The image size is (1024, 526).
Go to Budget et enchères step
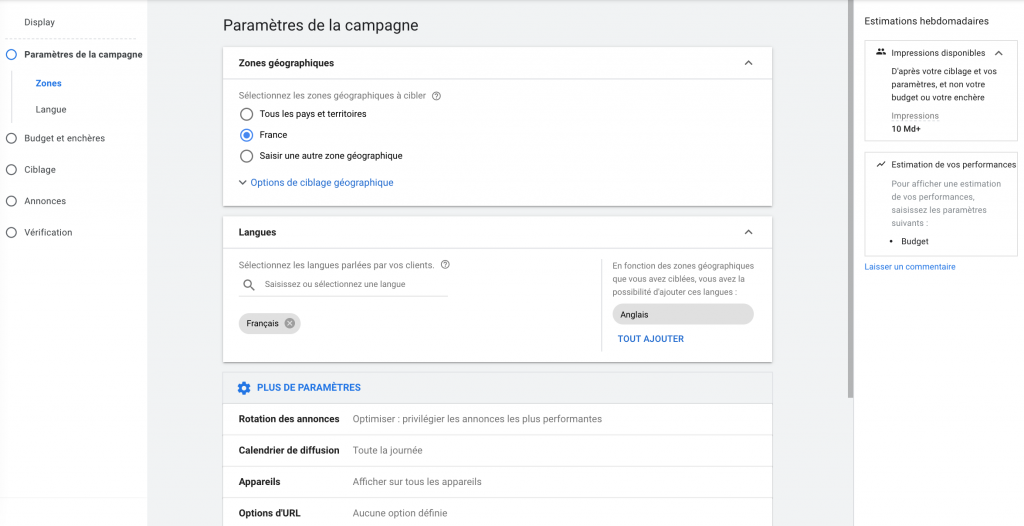64,138
